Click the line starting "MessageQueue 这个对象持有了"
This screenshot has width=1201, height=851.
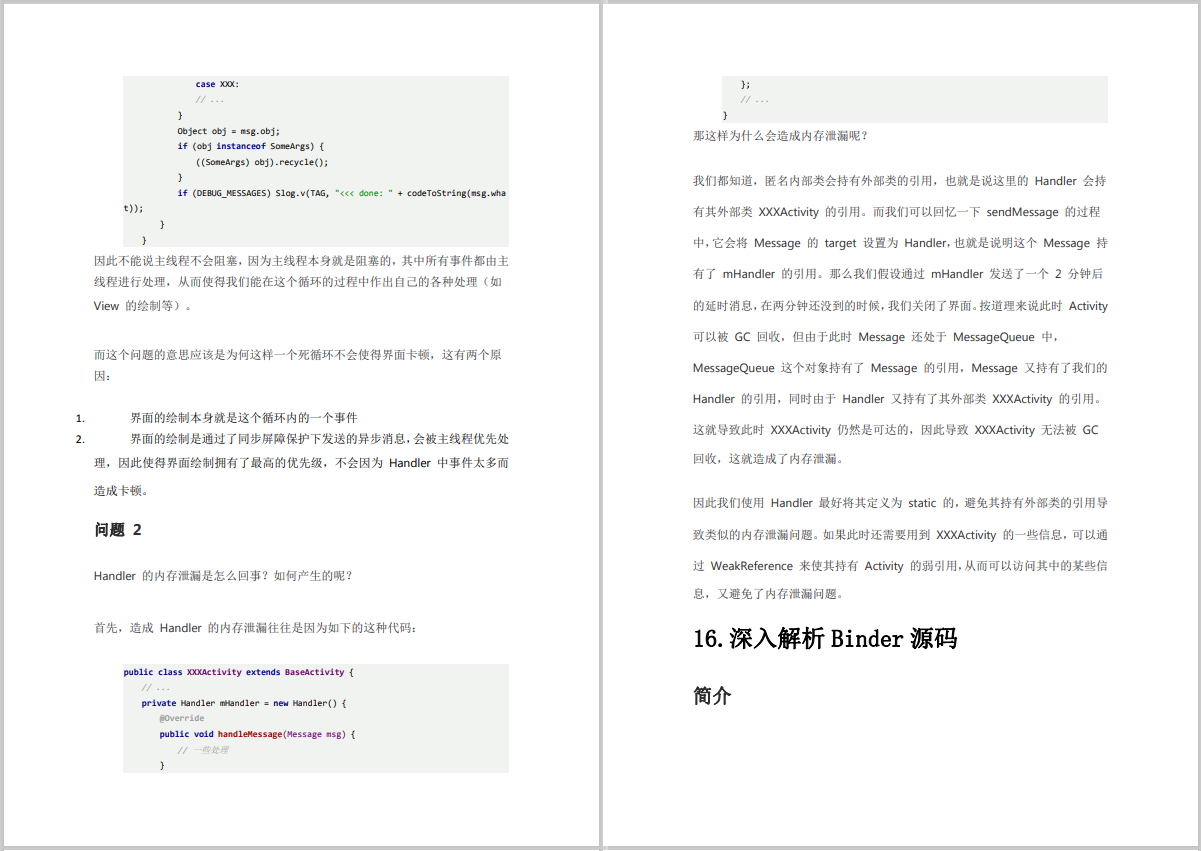coord(900,368)
